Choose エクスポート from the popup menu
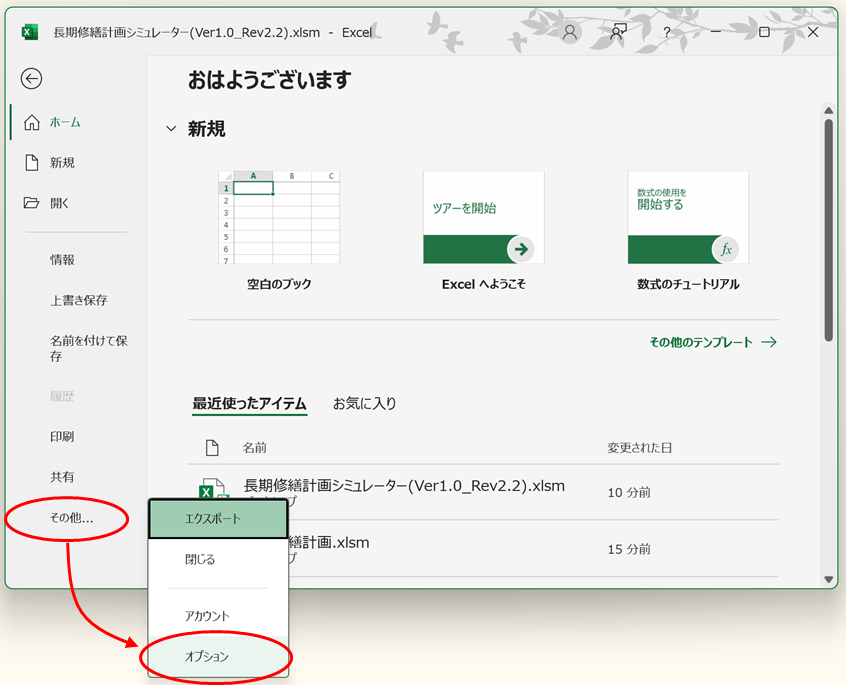This screenshot has width=846, height=685. click(213, 519)
